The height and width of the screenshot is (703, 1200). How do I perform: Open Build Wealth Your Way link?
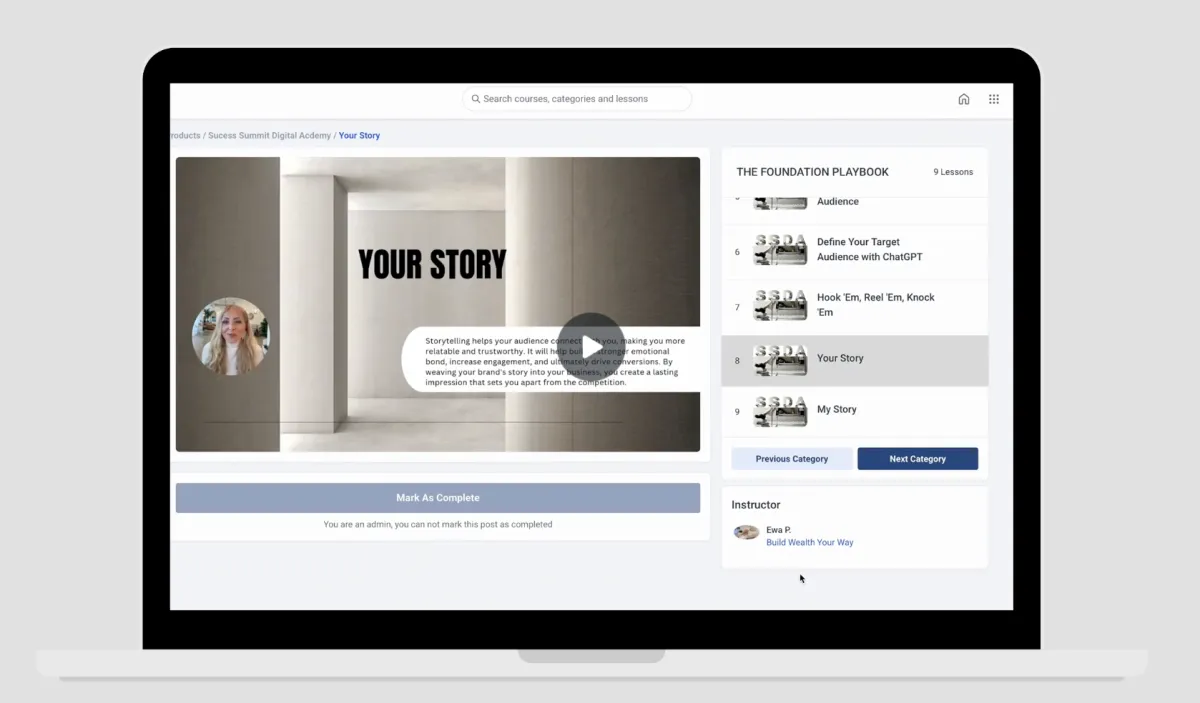tap(810, 543)
